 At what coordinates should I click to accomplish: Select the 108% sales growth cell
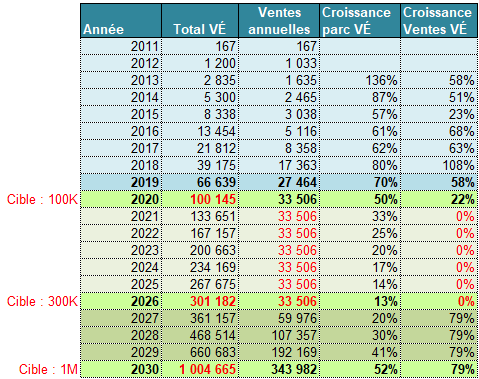[x=439, y=165]
